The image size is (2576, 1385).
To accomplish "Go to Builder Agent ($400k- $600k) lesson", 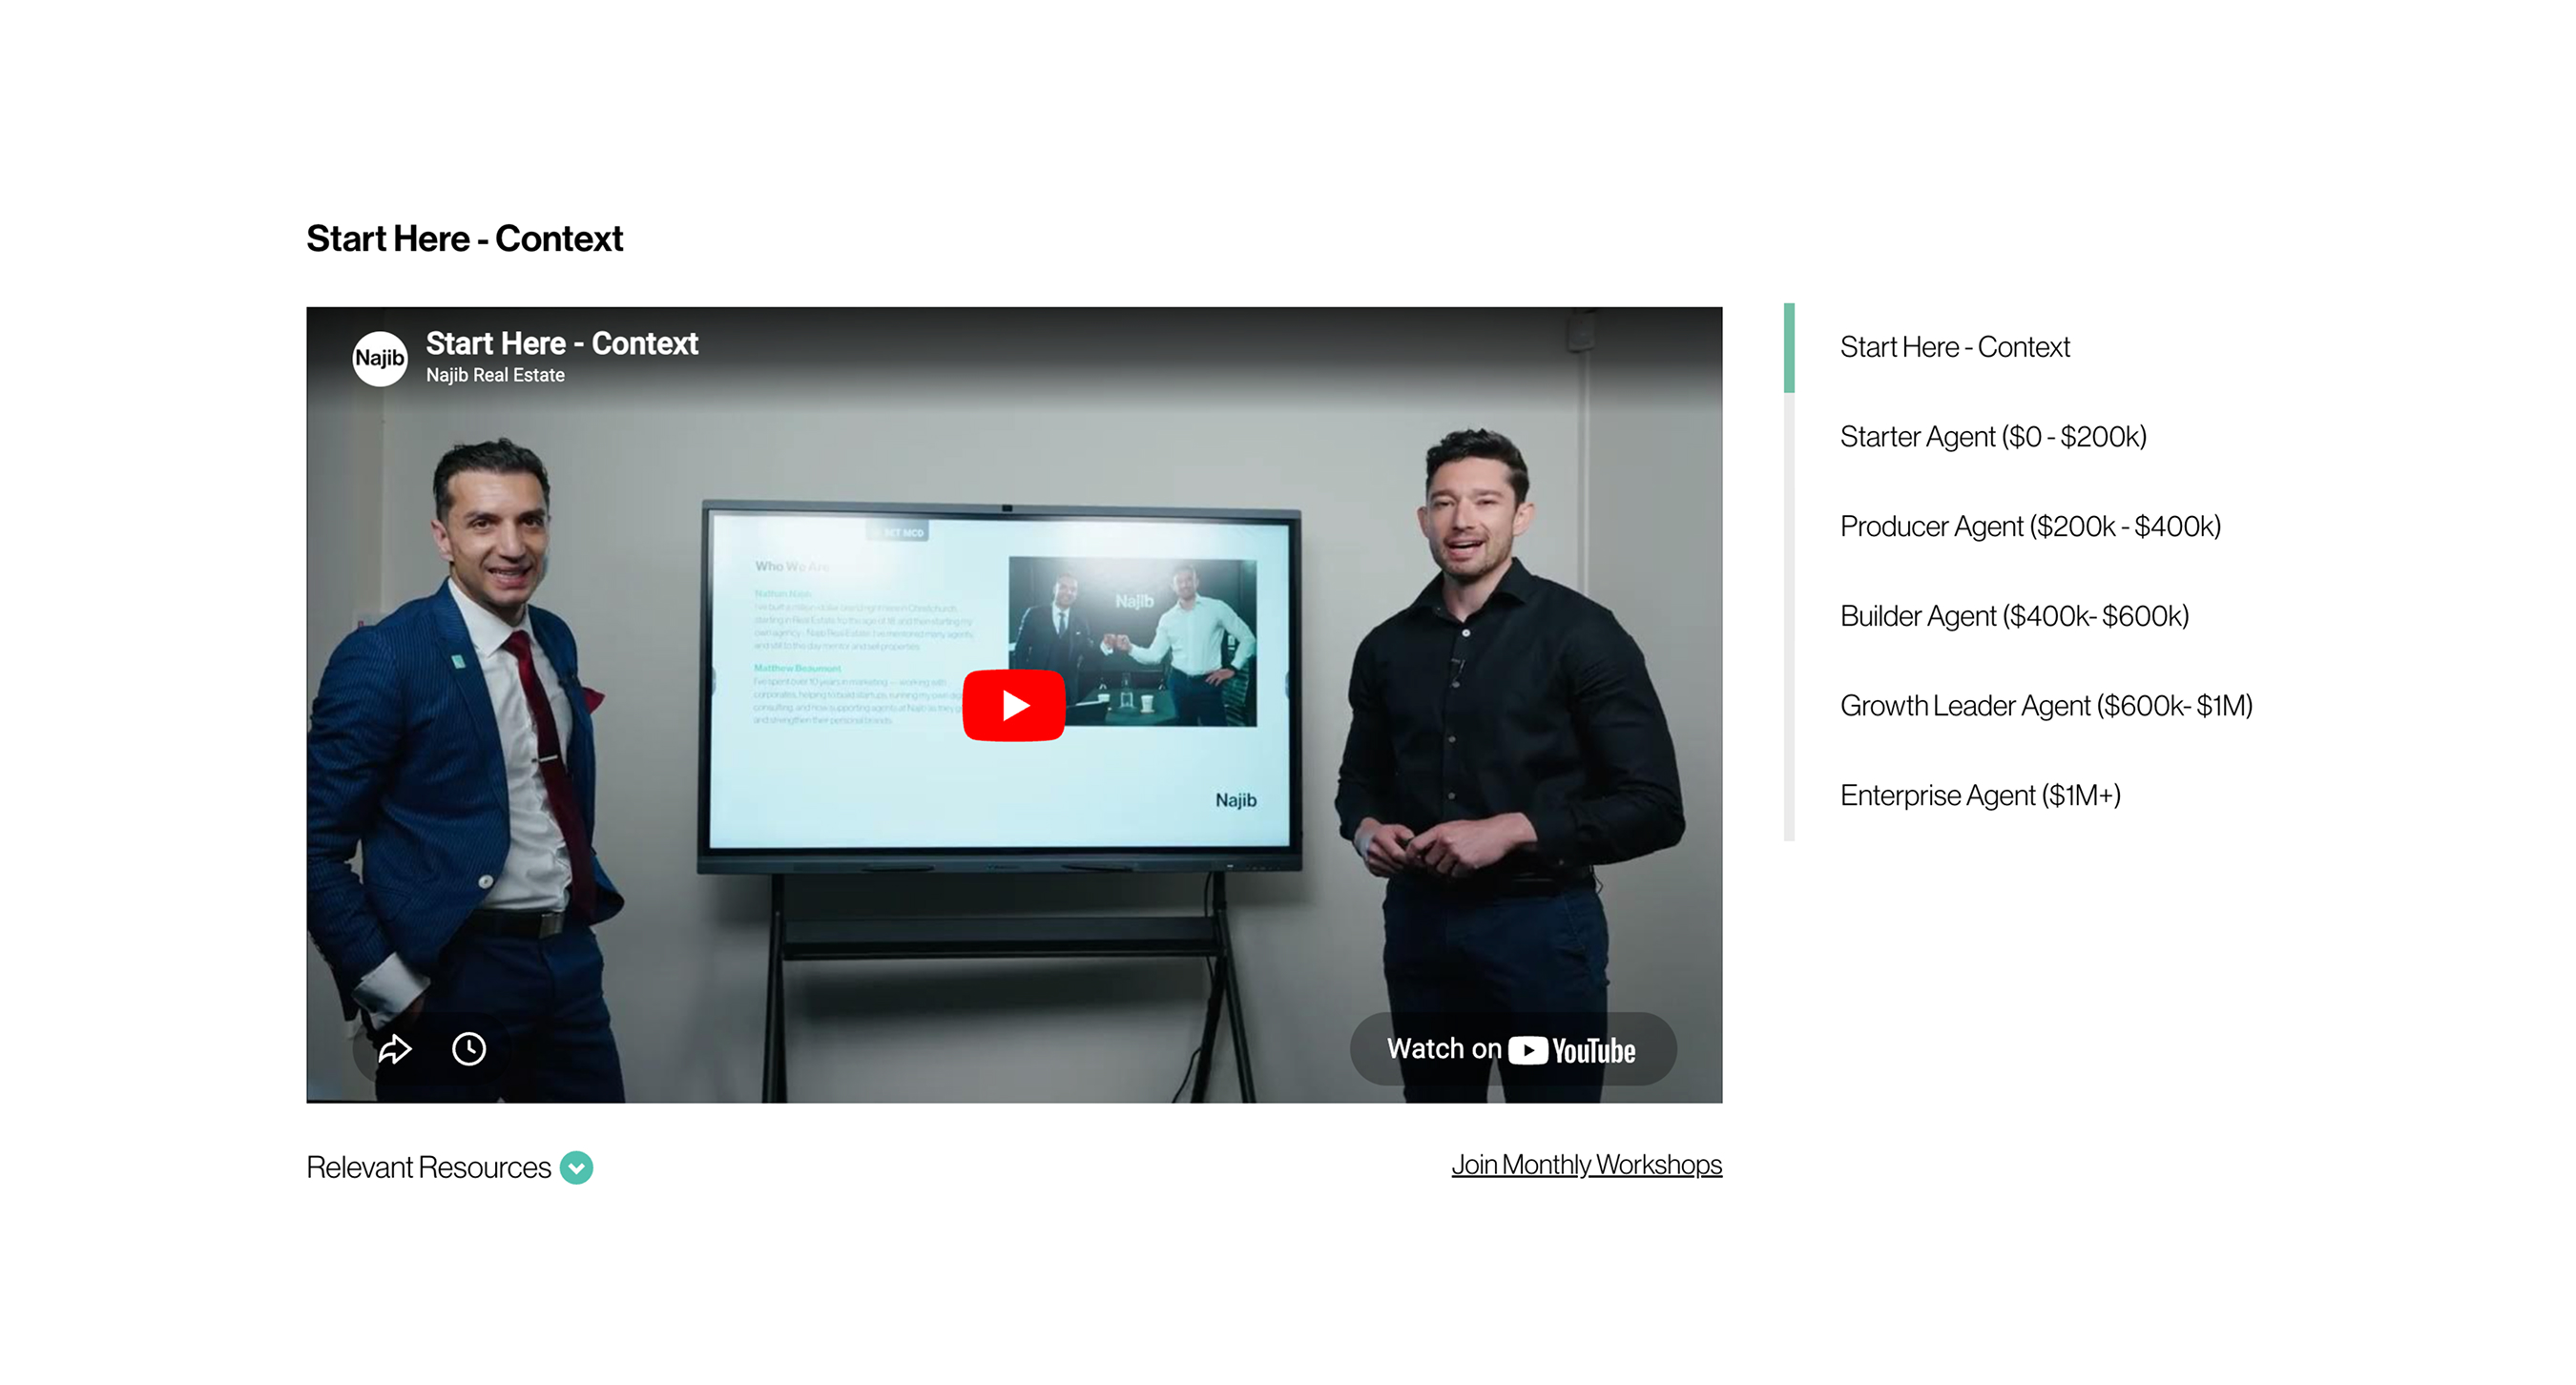I will tap(2013, 616).
